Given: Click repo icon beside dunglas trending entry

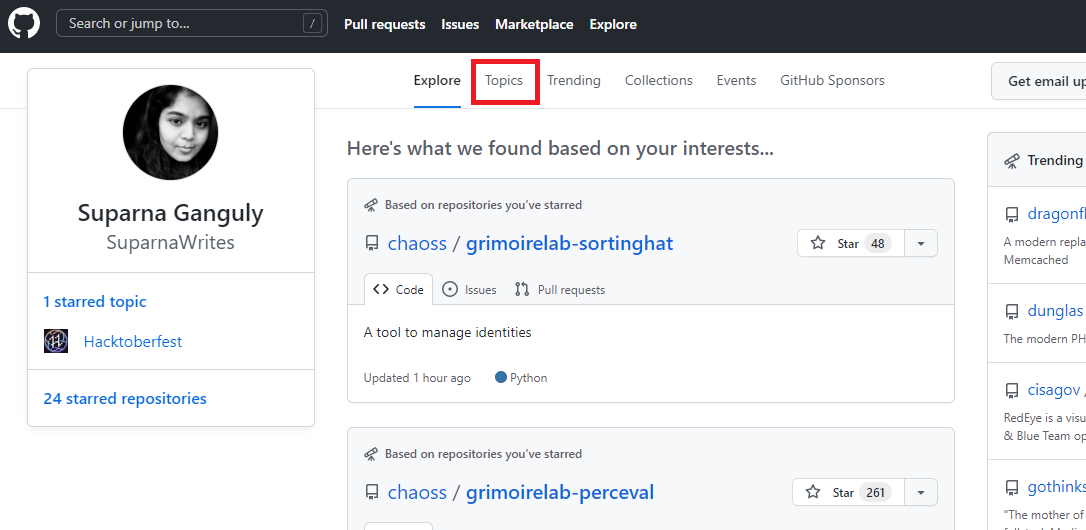Looking at the screenshot, I should (1012, 311).
